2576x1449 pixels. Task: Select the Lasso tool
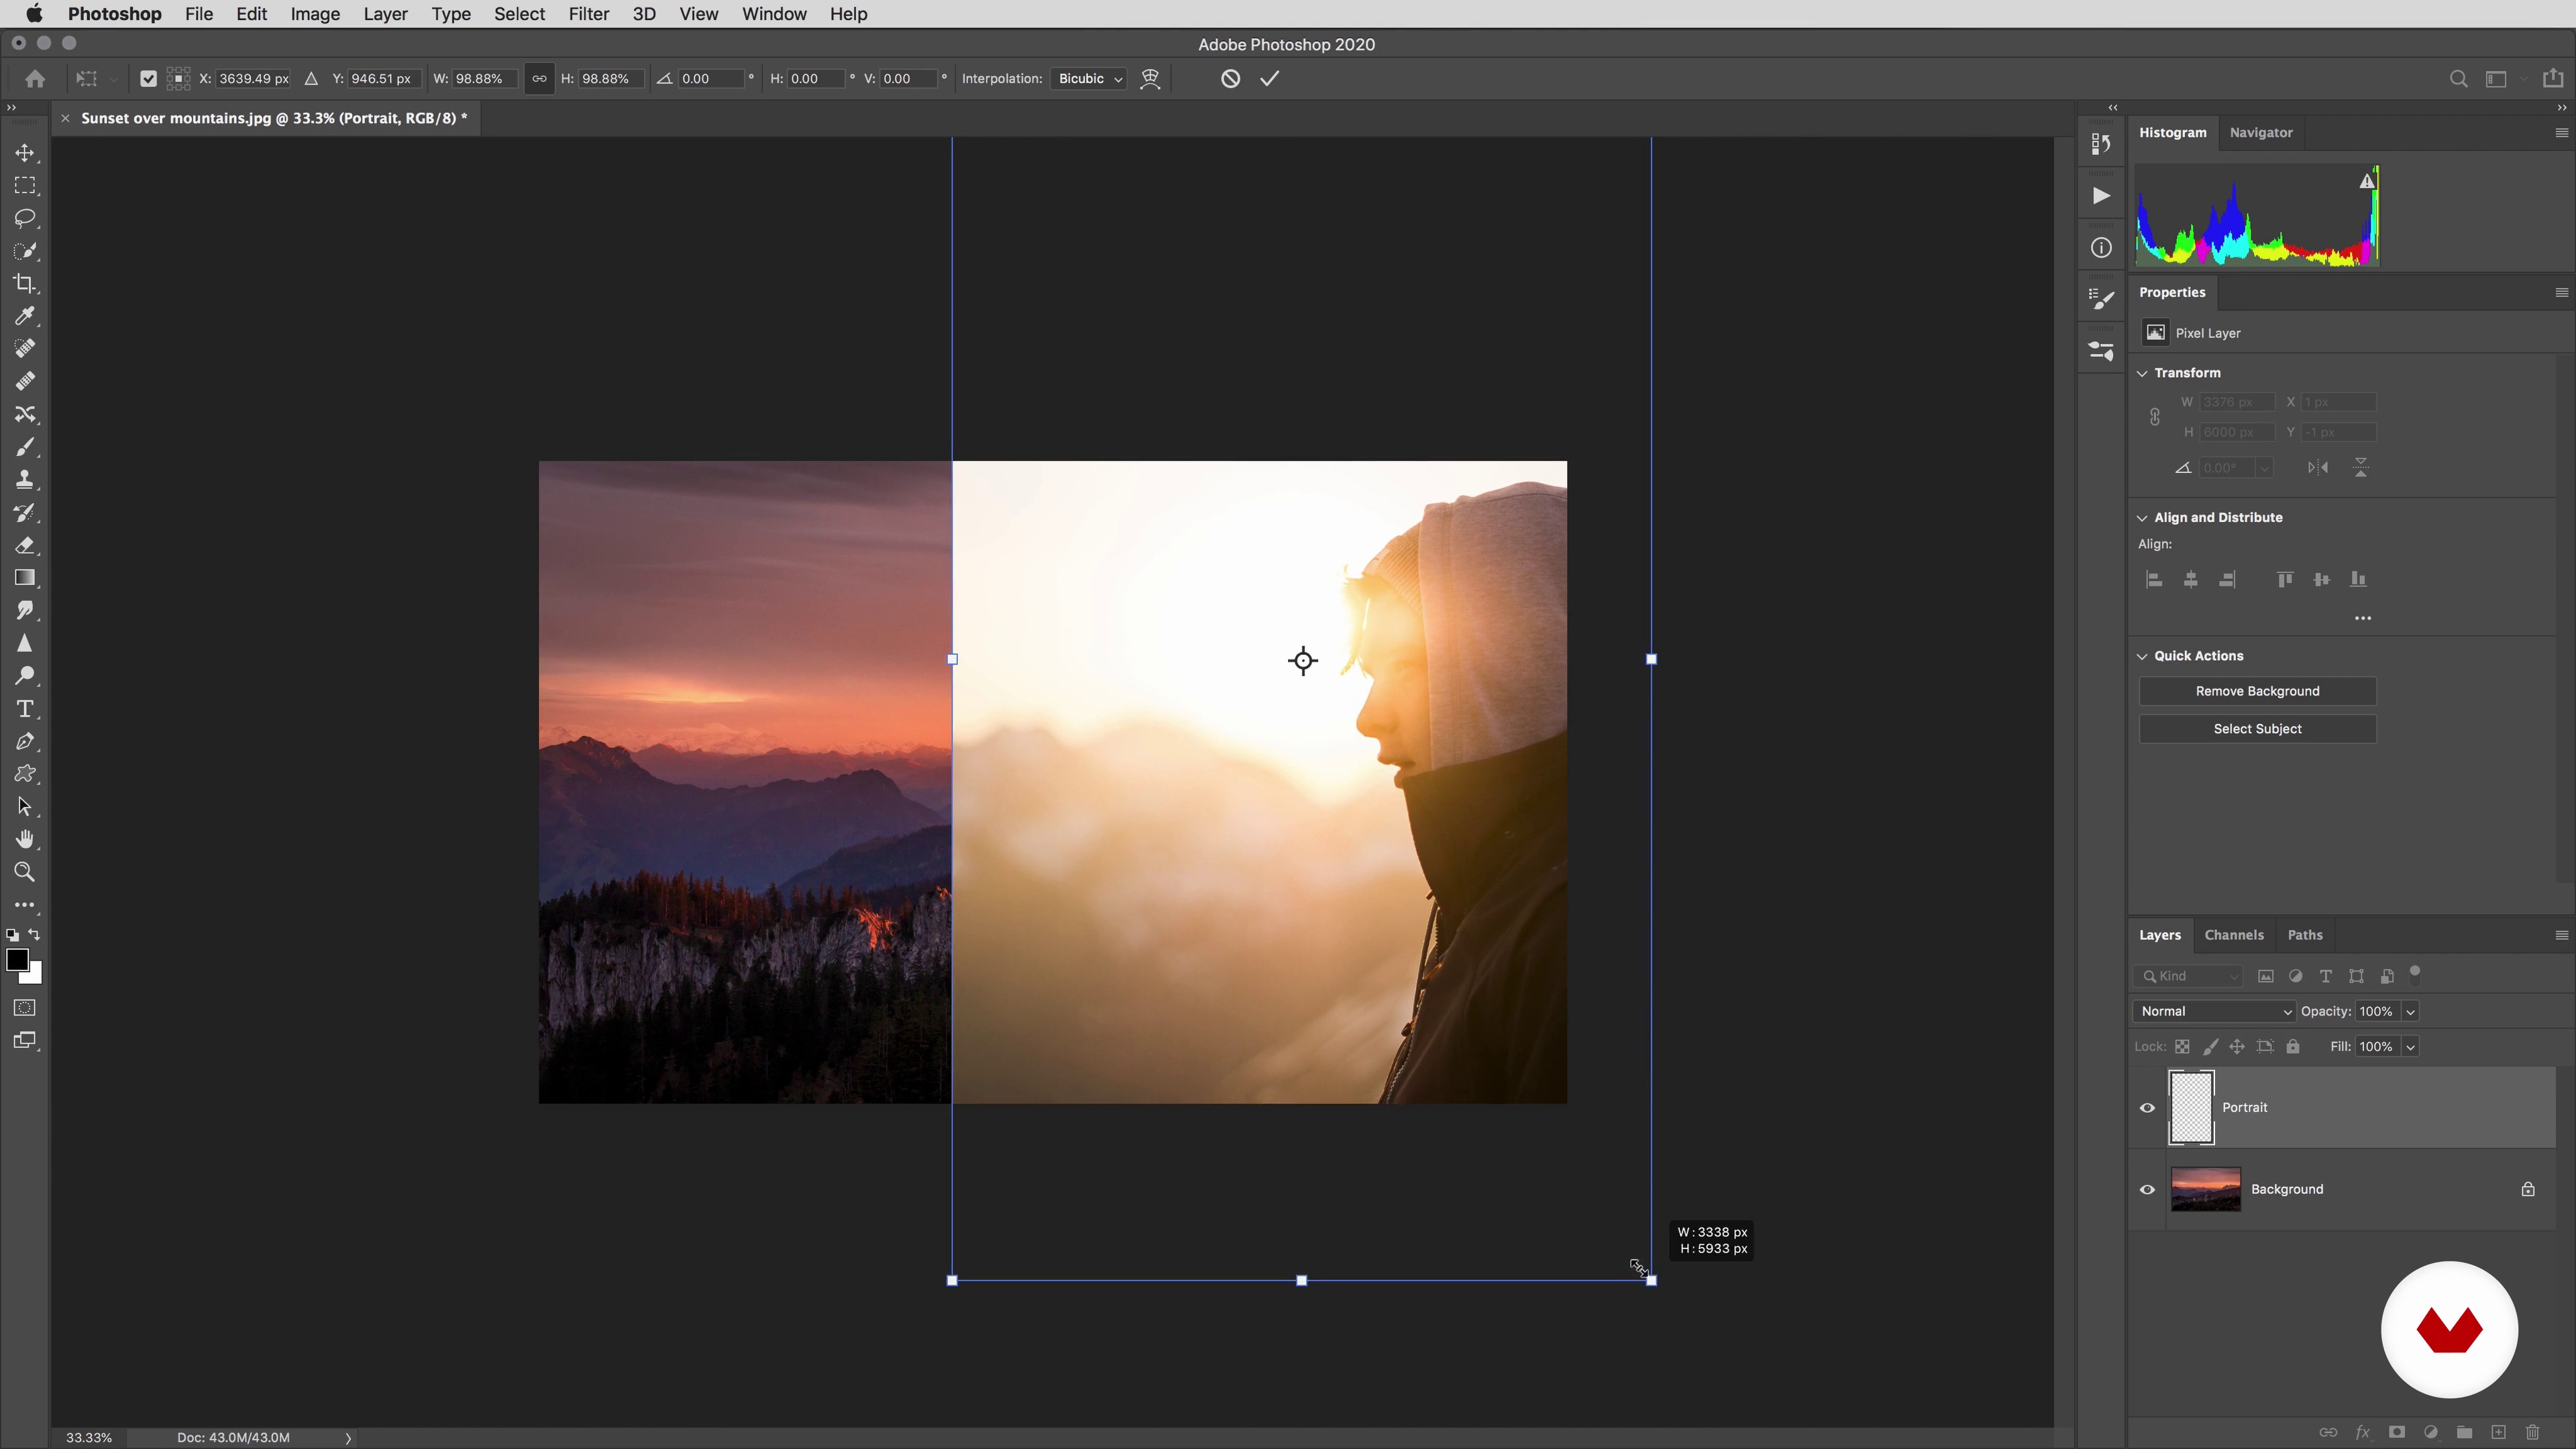25,218
